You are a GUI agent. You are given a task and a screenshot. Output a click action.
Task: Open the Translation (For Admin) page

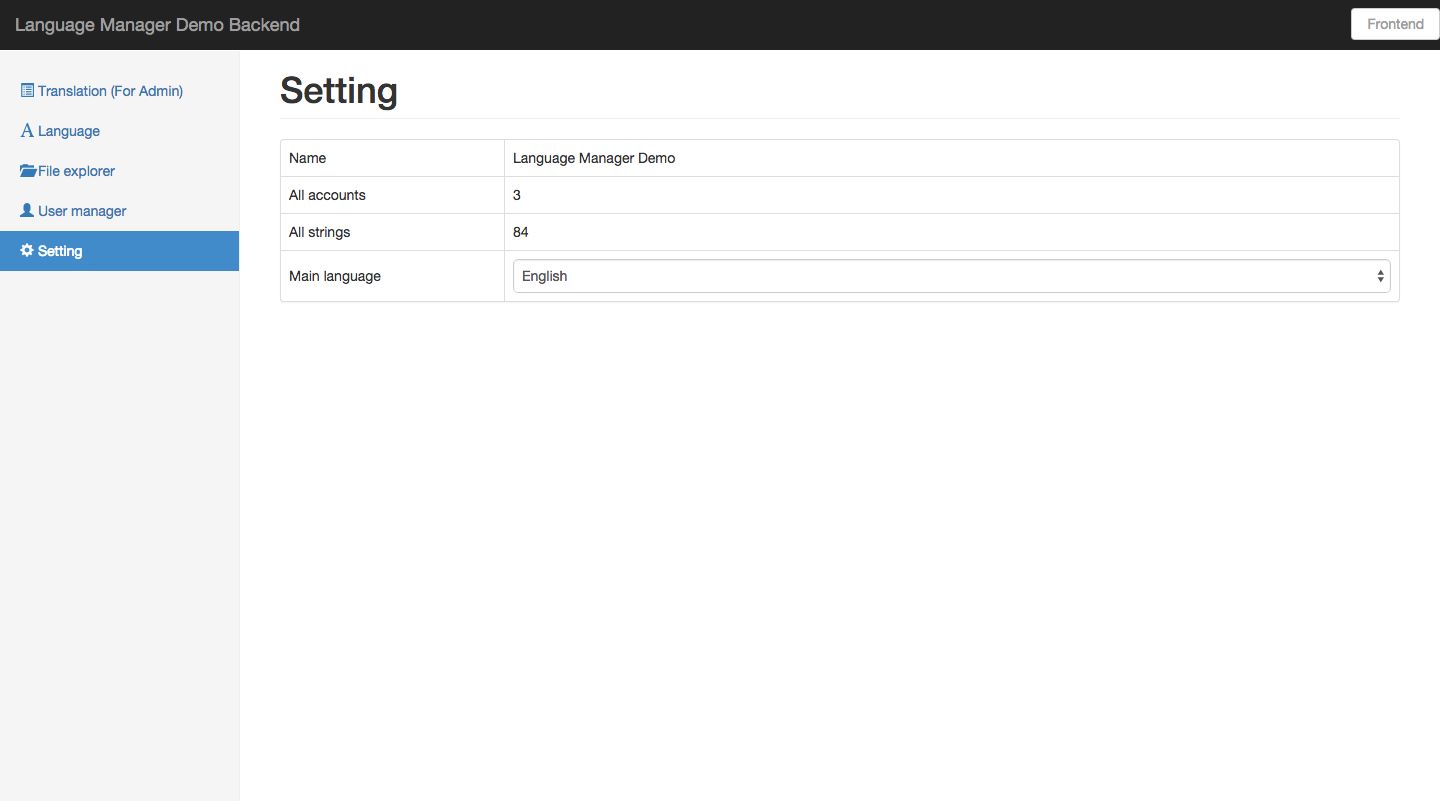pos(110,91)
